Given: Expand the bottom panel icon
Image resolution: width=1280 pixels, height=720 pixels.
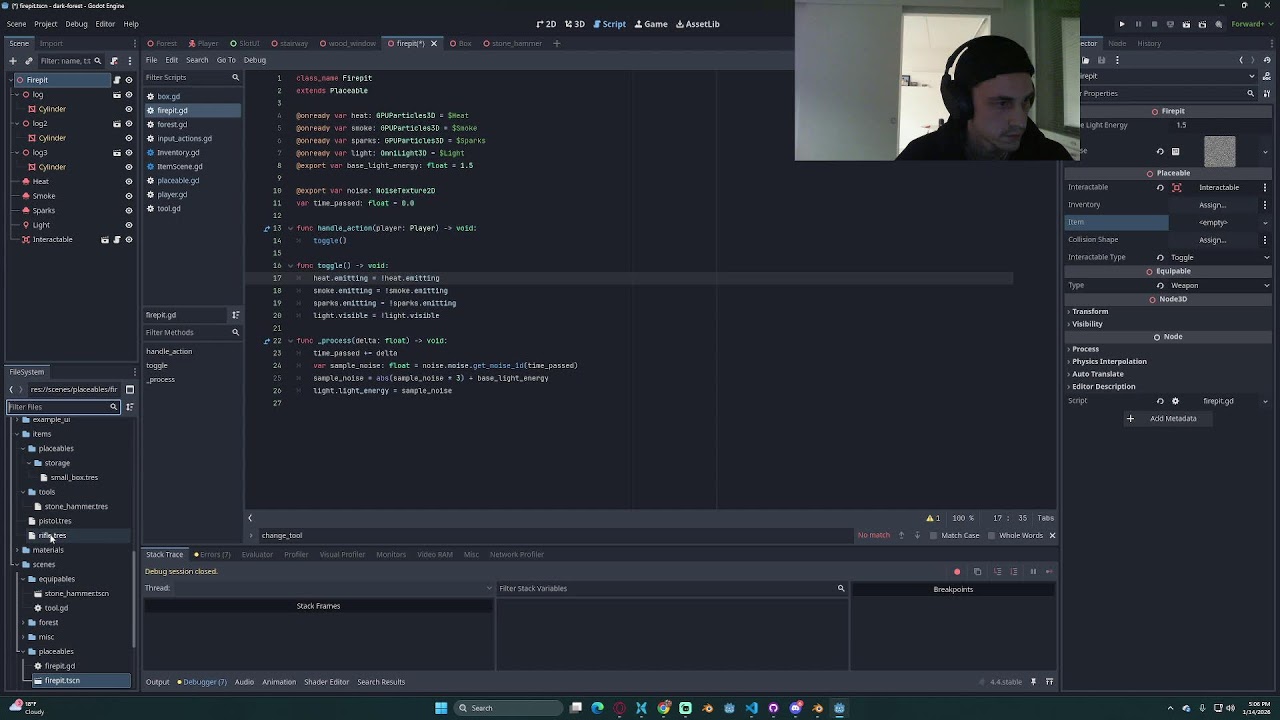Looking at the screenshot, I should (x=1049, y=682).
